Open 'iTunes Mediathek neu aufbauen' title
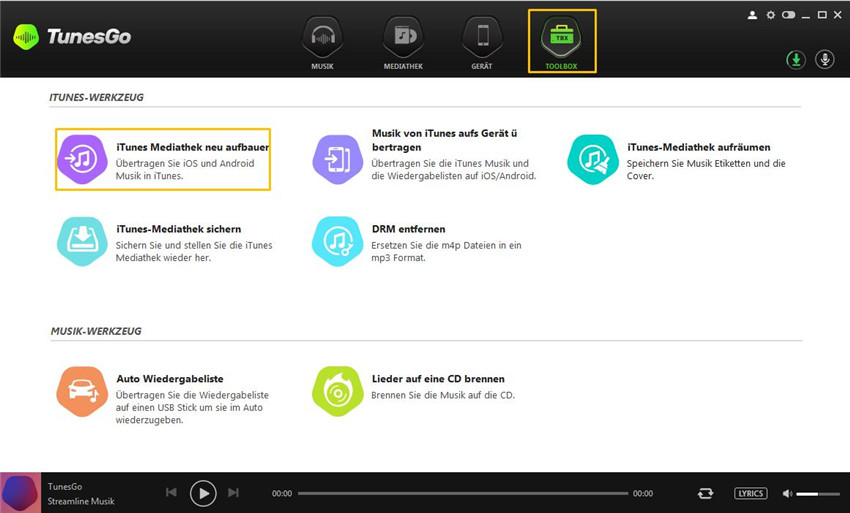The image size is (850, 513). pos(193,147)
